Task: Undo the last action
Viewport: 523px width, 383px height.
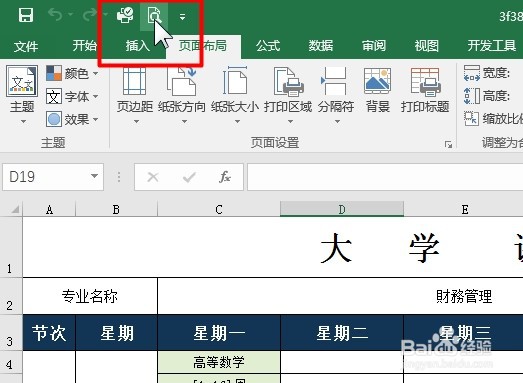Action: coord(55,15)
